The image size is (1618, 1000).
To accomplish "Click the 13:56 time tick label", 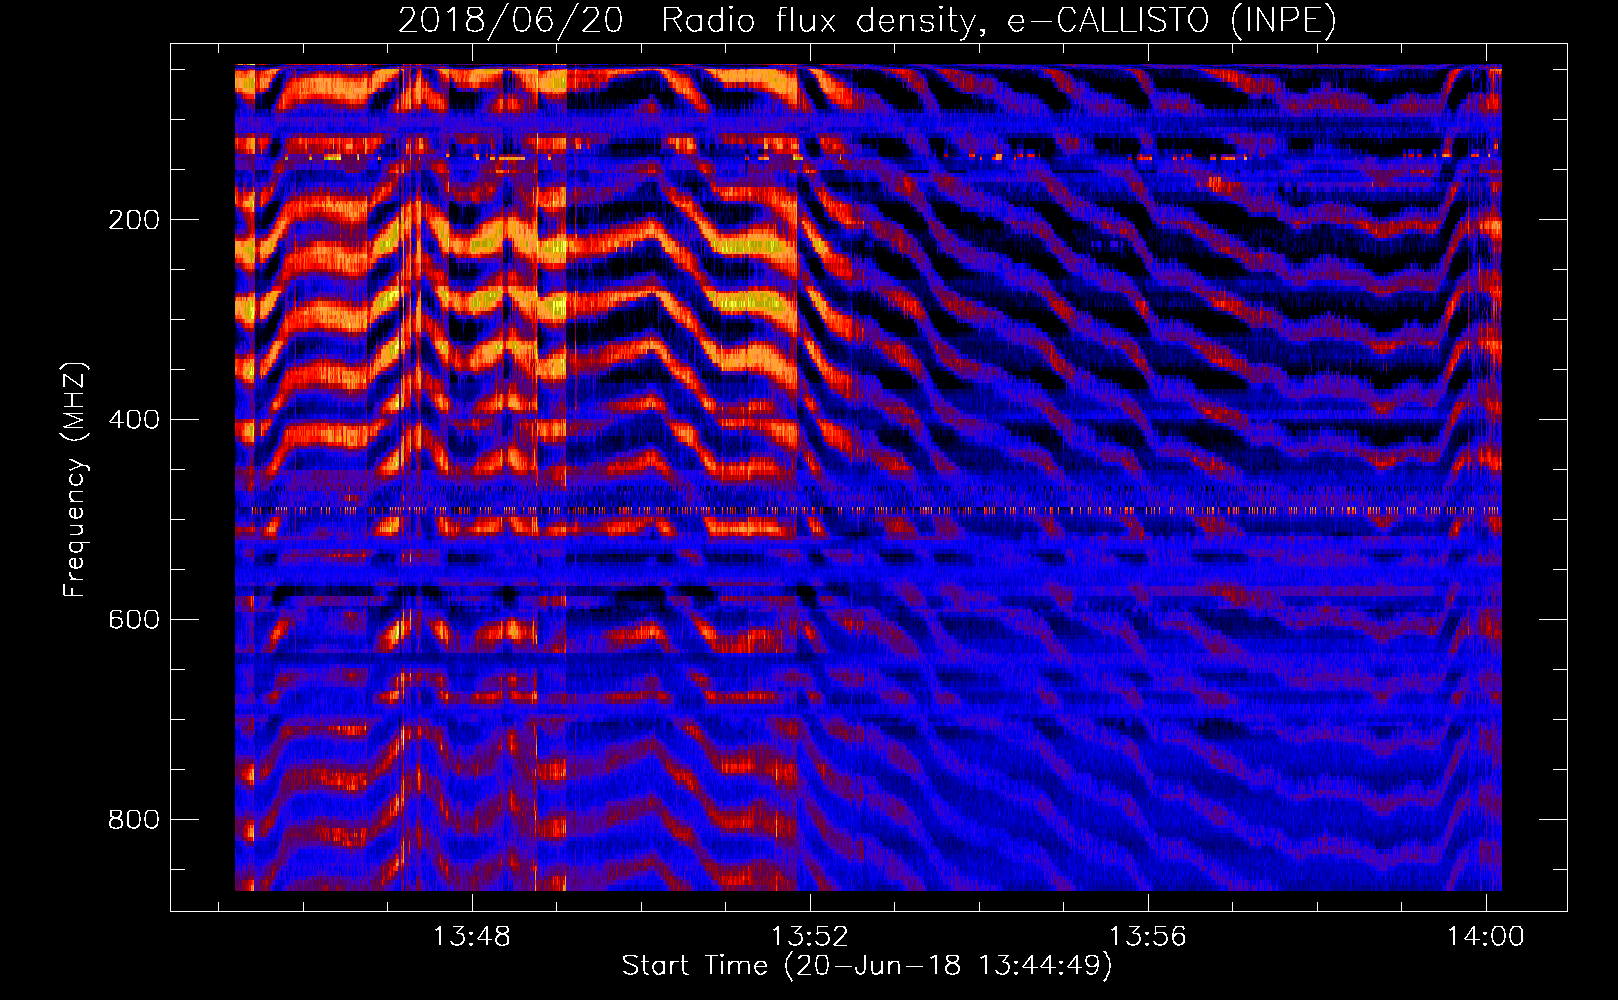I will pyautogui.click(x=1147, y=937).
